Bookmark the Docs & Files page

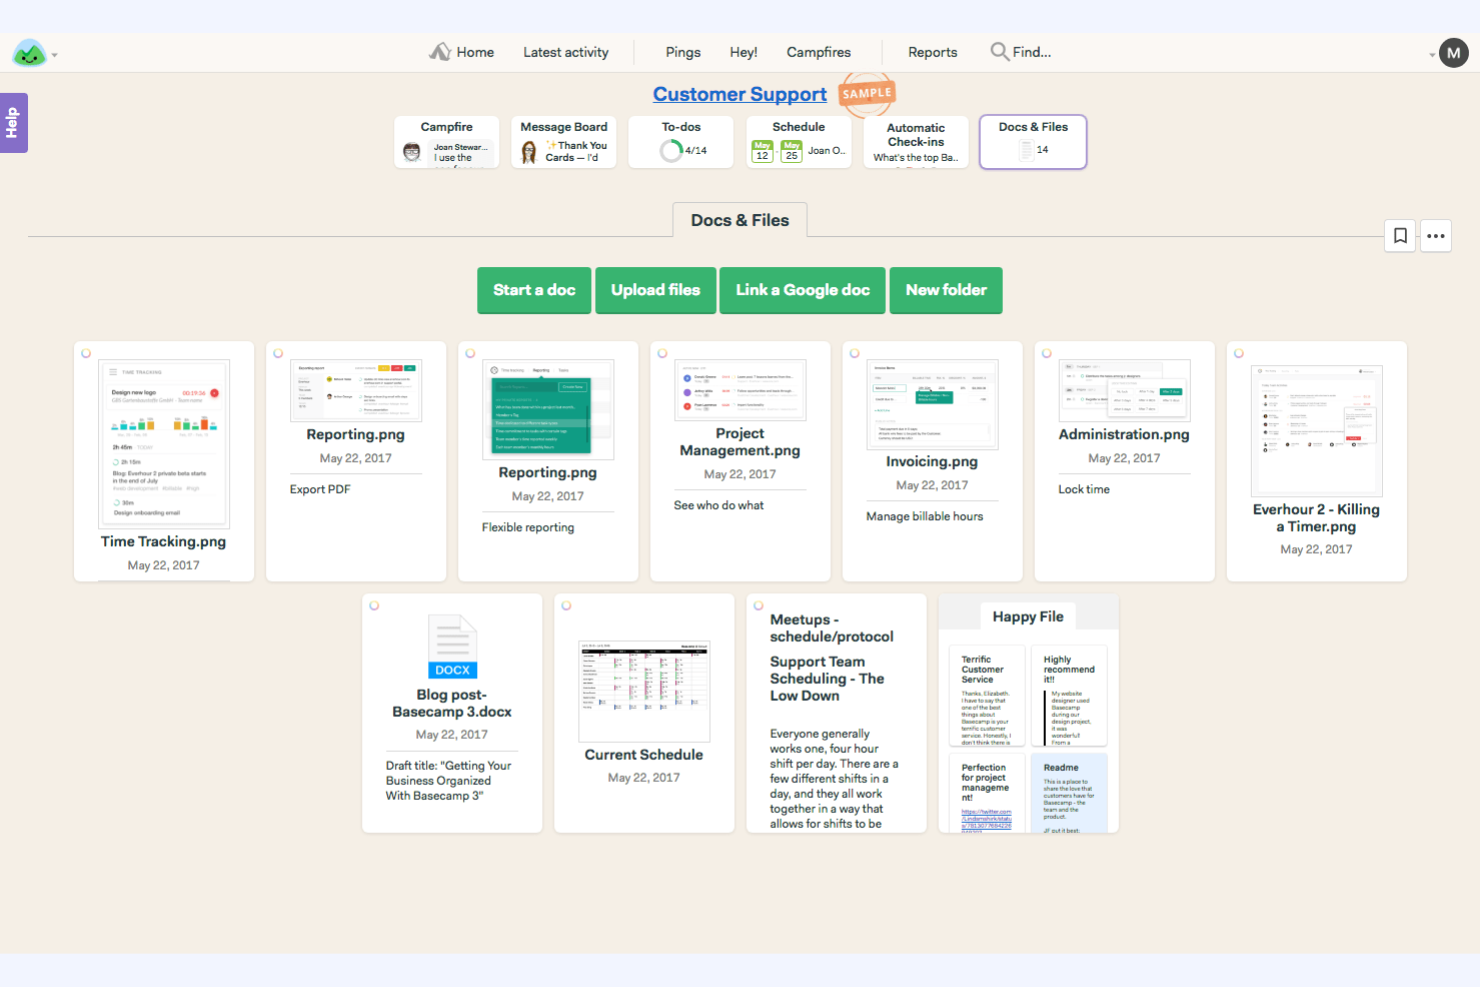(1400, 235)
